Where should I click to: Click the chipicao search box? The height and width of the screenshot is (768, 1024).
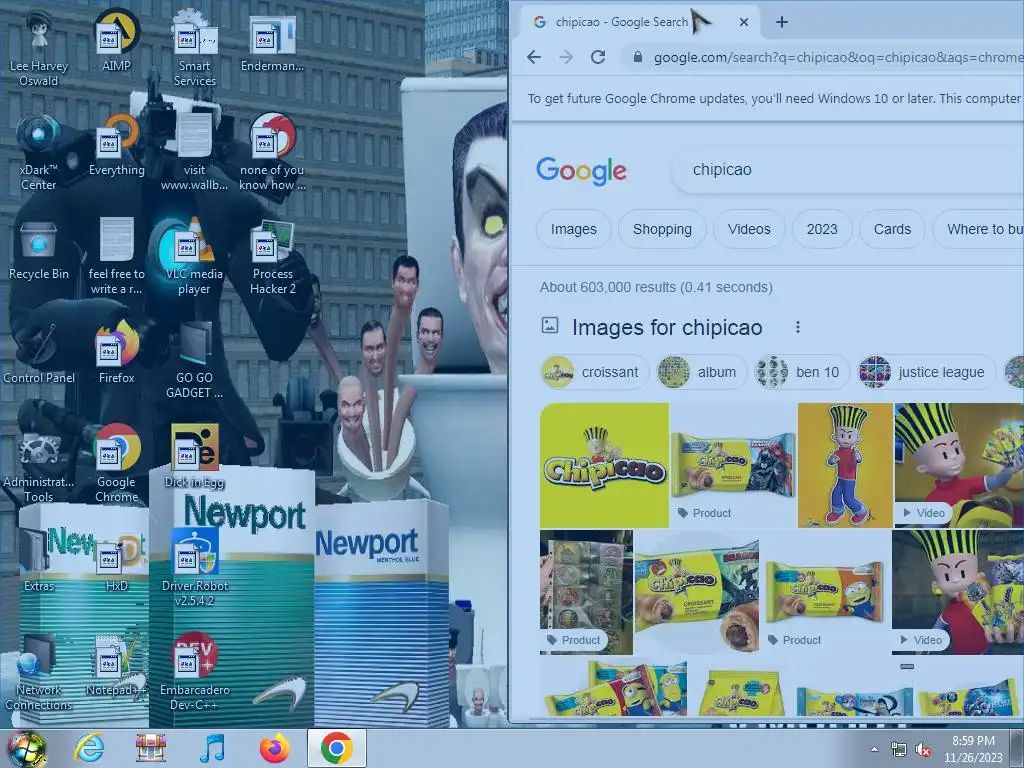point(848,170)
